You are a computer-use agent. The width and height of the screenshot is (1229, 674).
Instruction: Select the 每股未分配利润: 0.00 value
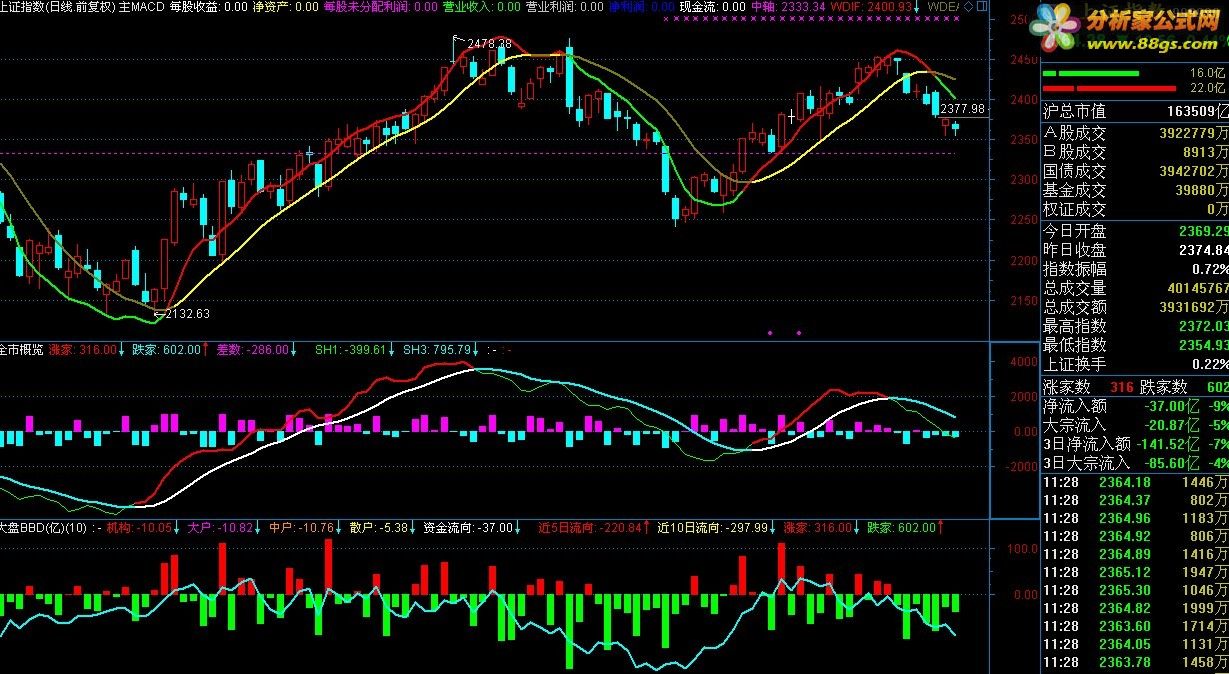381,7
